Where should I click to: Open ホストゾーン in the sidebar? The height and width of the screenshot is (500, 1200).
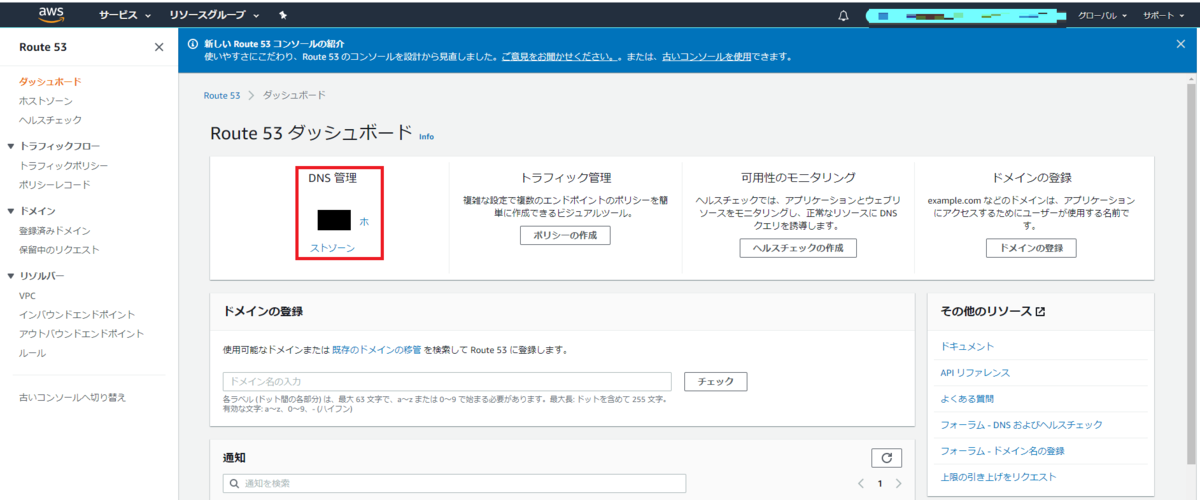tap(46, 101)
